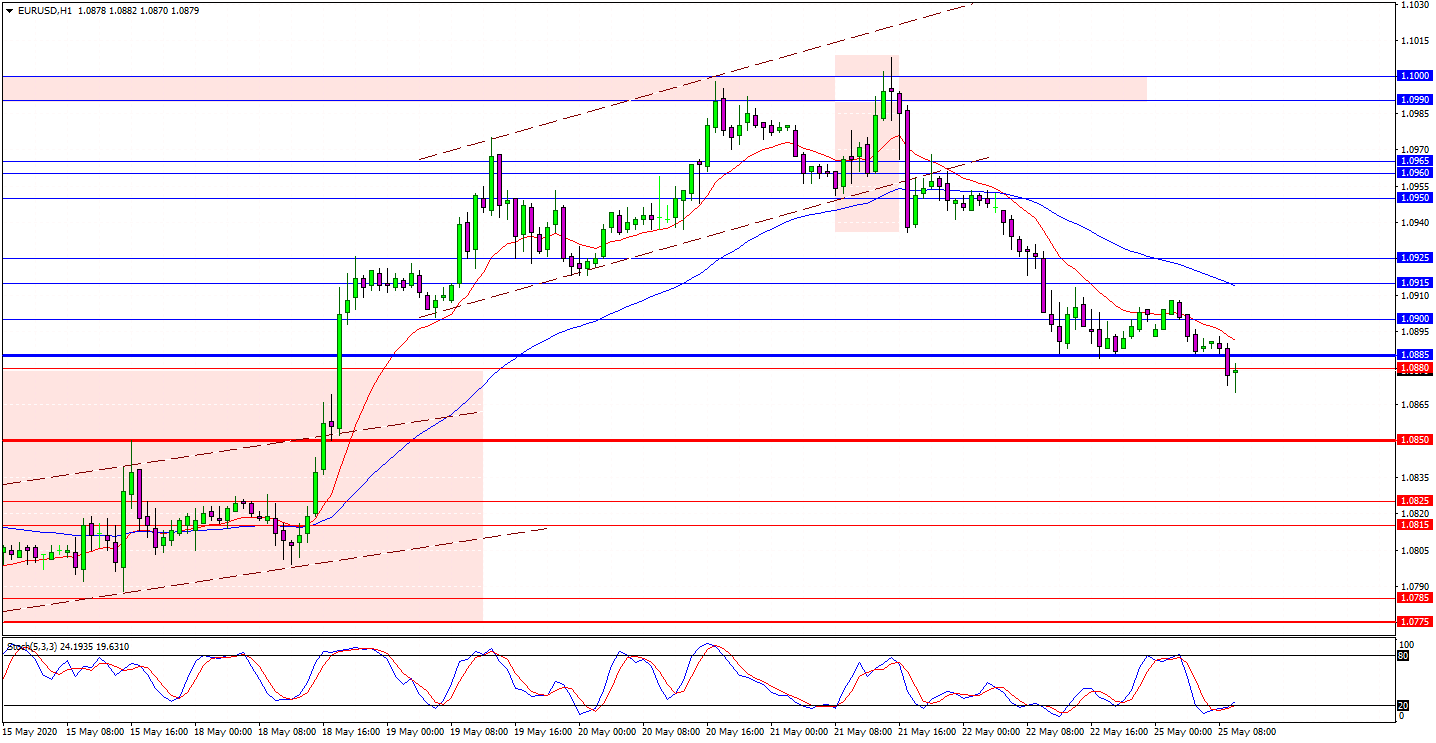Click the arrow beside the EURUSD,H1 title
Screen dimensions: 1436x743
tap(8, 10)
